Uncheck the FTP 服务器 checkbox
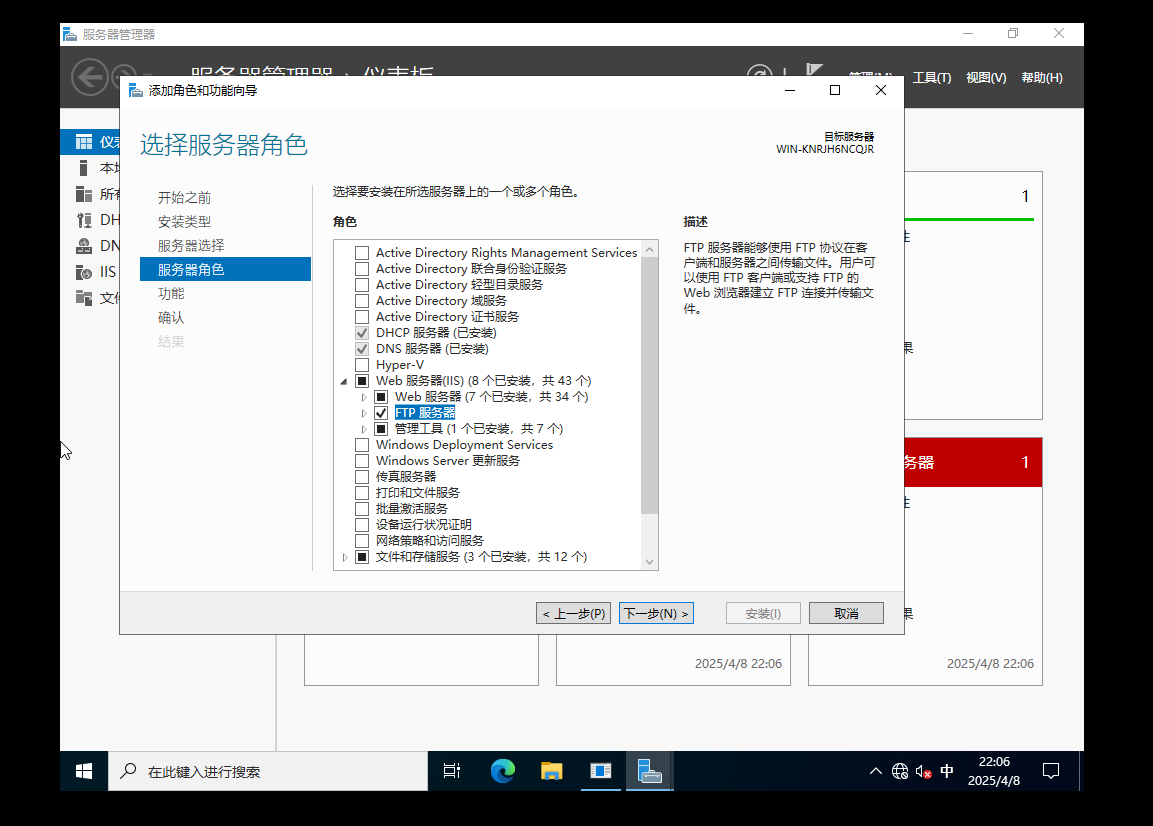The image size is (1153, 826). click(381, 413)
